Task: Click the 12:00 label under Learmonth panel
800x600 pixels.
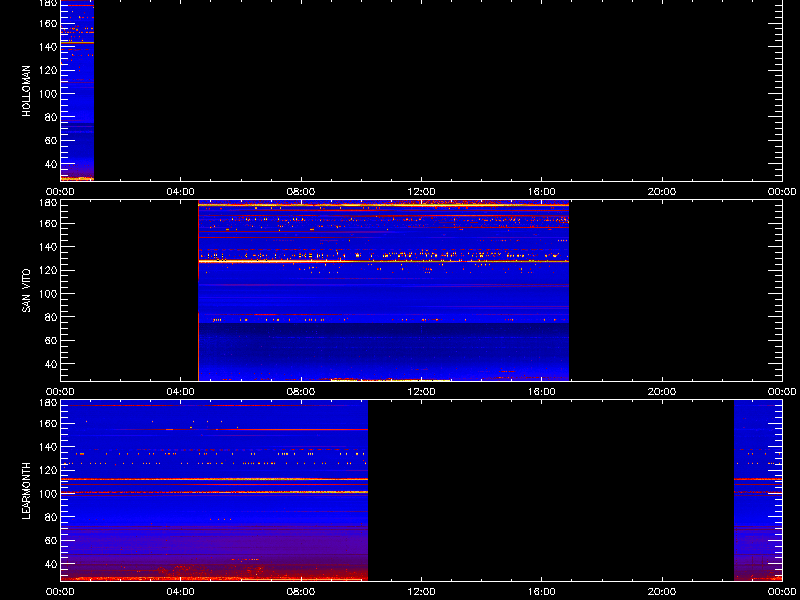Action: coord(421,592)
